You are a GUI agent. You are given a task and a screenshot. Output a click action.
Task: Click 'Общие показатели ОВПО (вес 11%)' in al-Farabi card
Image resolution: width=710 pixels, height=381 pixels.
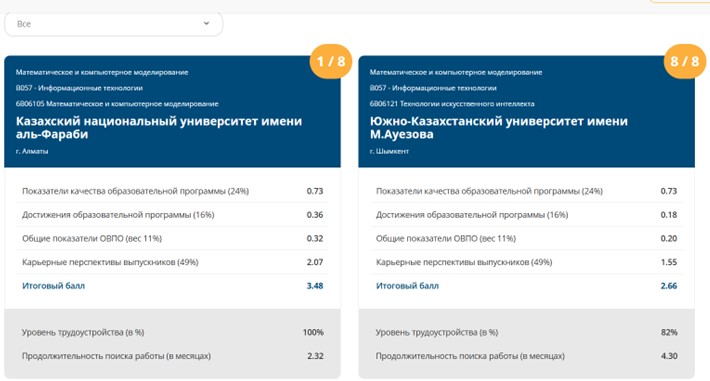click(x=91, y=238)
